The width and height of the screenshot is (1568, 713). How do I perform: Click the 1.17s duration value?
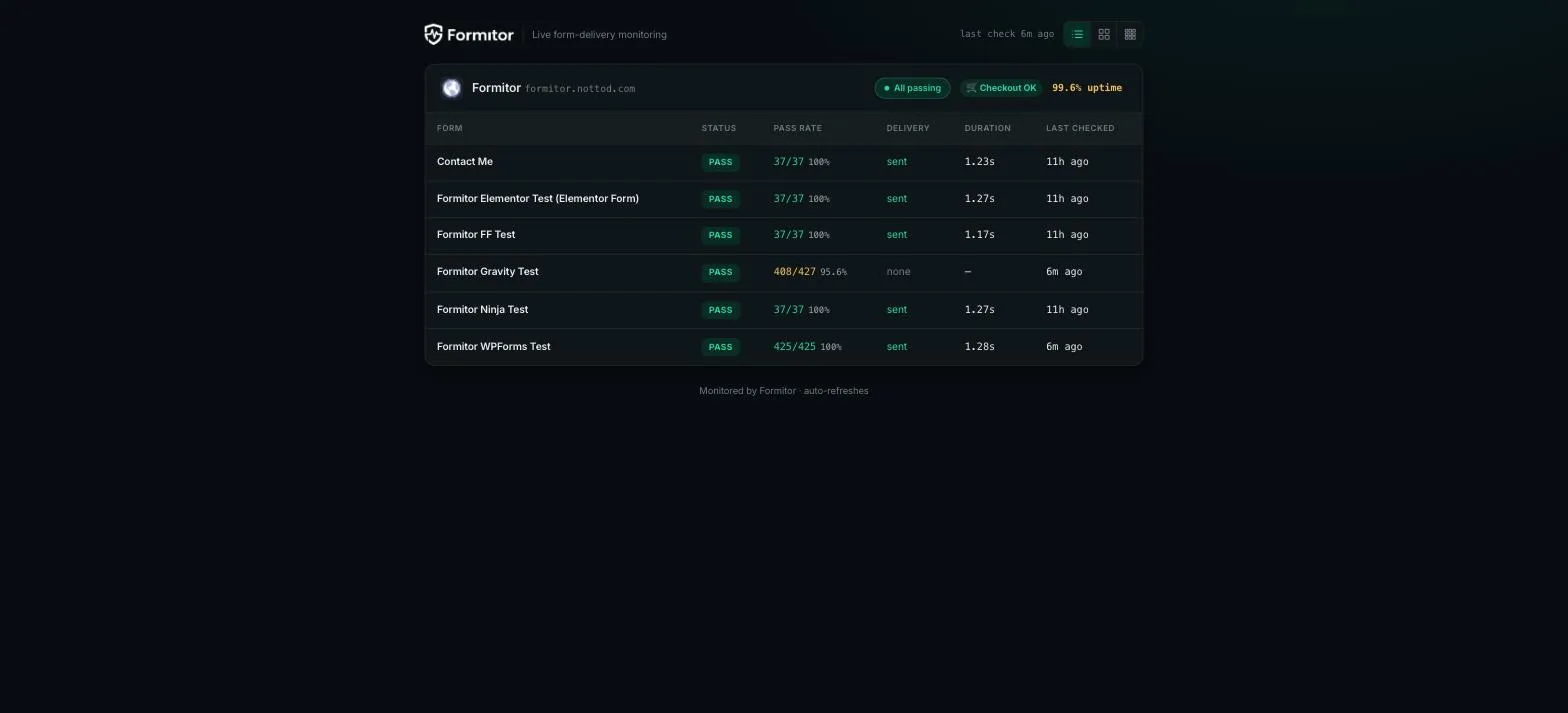point(979,235)
